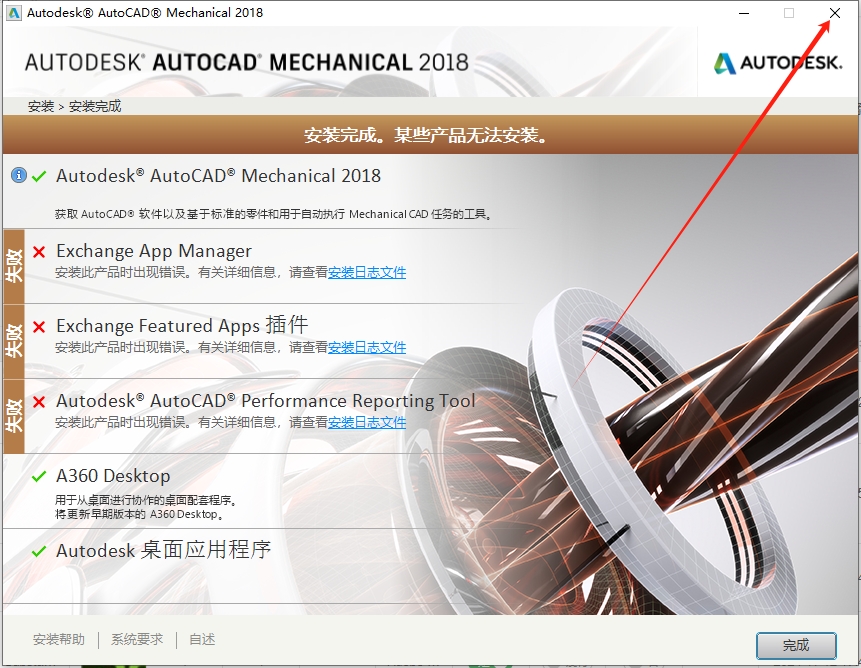Click the red X beside Exchange Featured Apps
This screenshot has width=861, height=668.
pyautogui.click(x=39, y=327)
